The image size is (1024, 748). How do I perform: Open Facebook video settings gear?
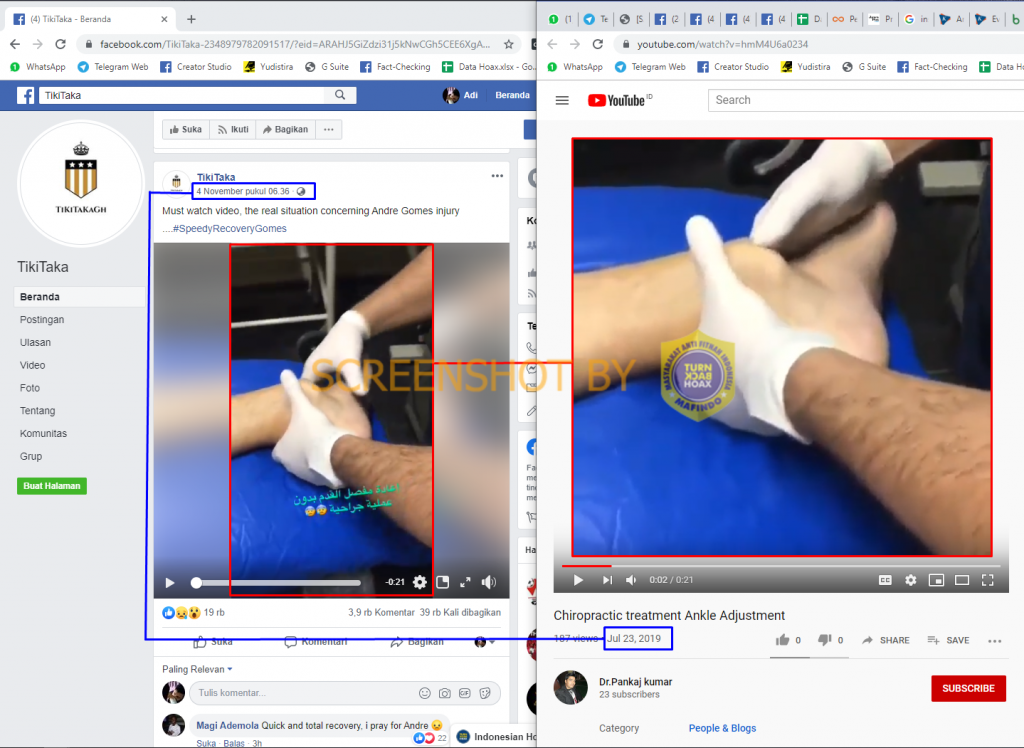click(420, 582)
